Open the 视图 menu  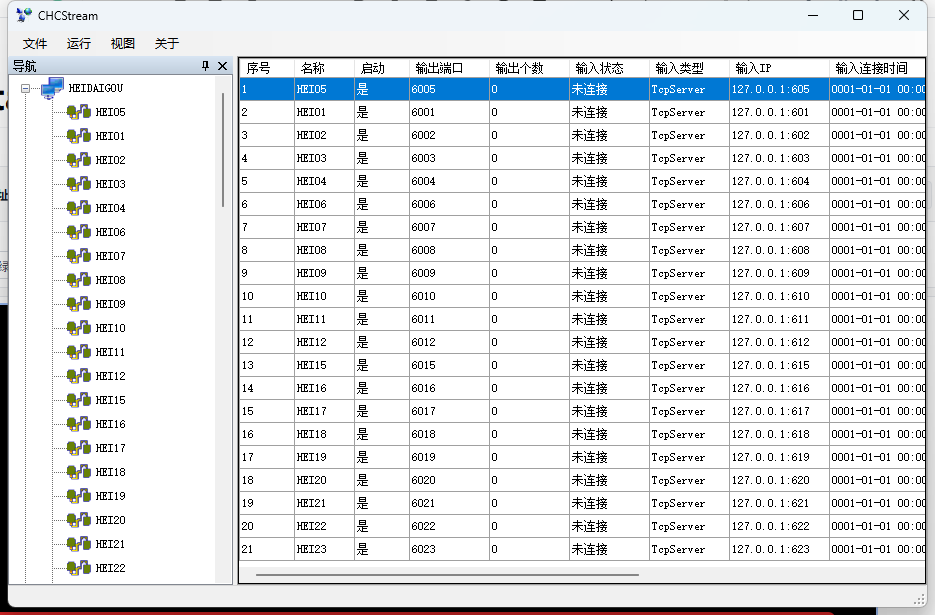123,43
